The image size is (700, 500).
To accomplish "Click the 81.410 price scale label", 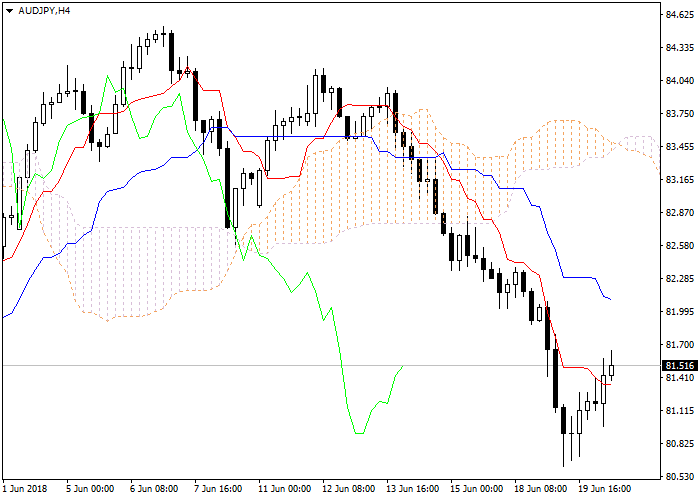I will (x=680, y=378).
